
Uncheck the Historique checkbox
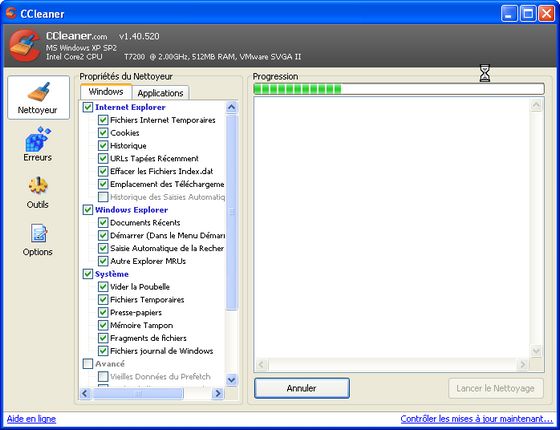(103, 146)
